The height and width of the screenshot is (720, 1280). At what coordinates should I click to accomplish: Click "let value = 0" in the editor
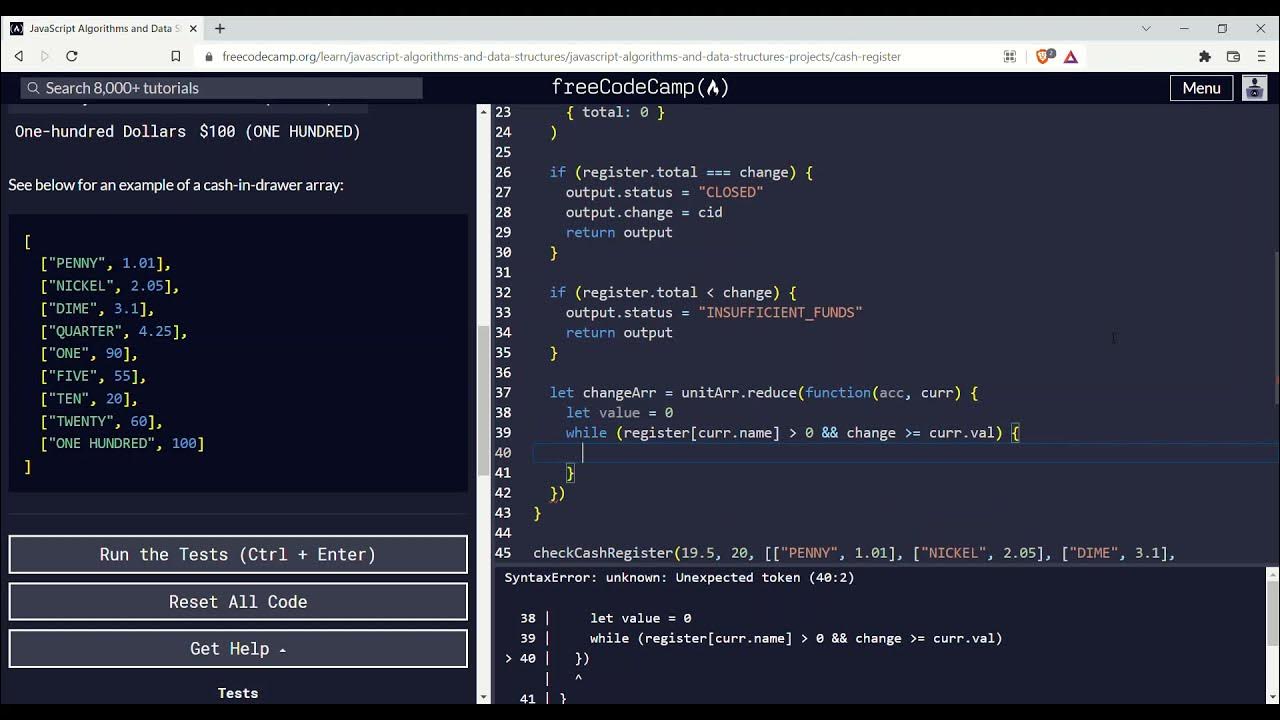coord(619,413)
